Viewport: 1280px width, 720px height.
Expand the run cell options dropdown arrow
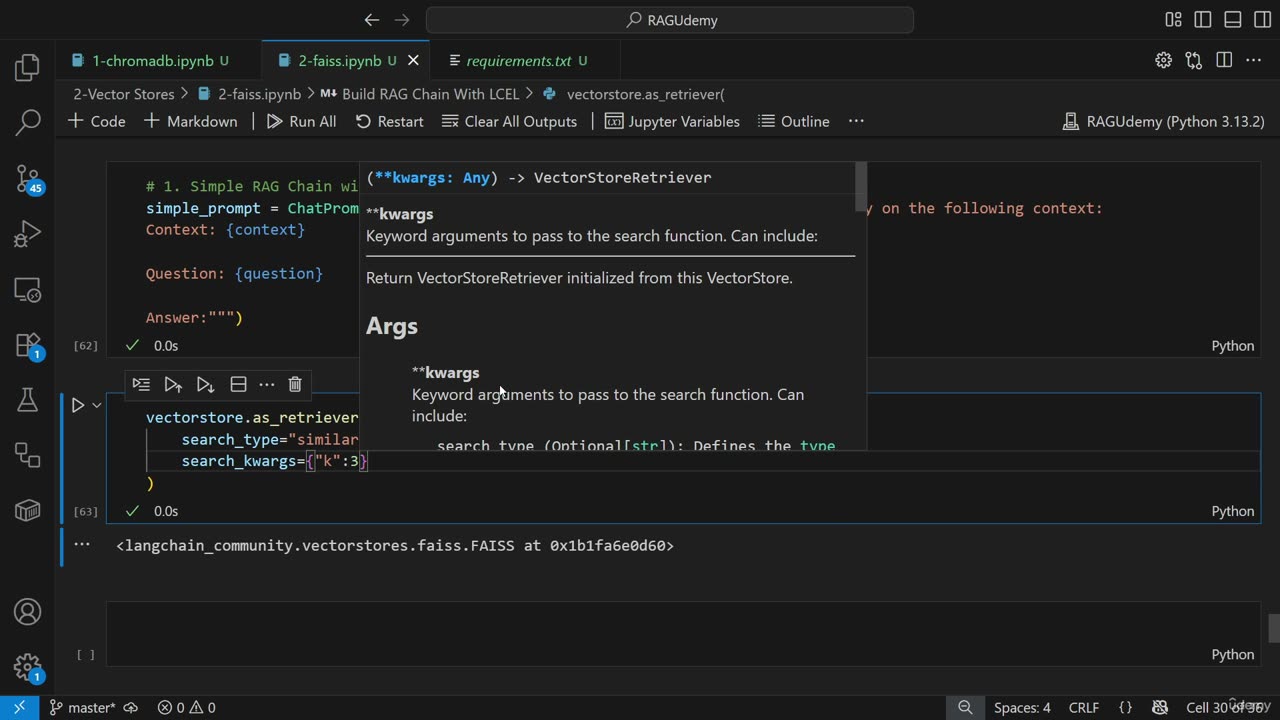(97, 405)
